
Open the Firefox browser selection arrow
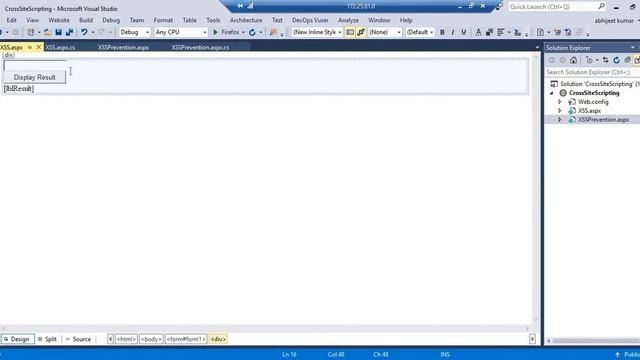[x=243, y=32]
